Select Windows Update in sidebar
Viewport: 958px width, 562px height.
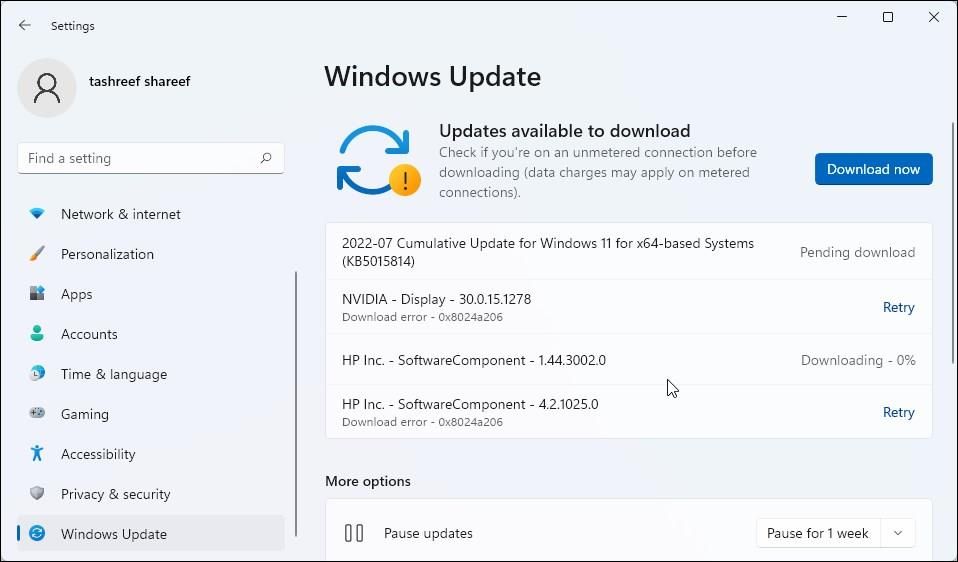150,534
